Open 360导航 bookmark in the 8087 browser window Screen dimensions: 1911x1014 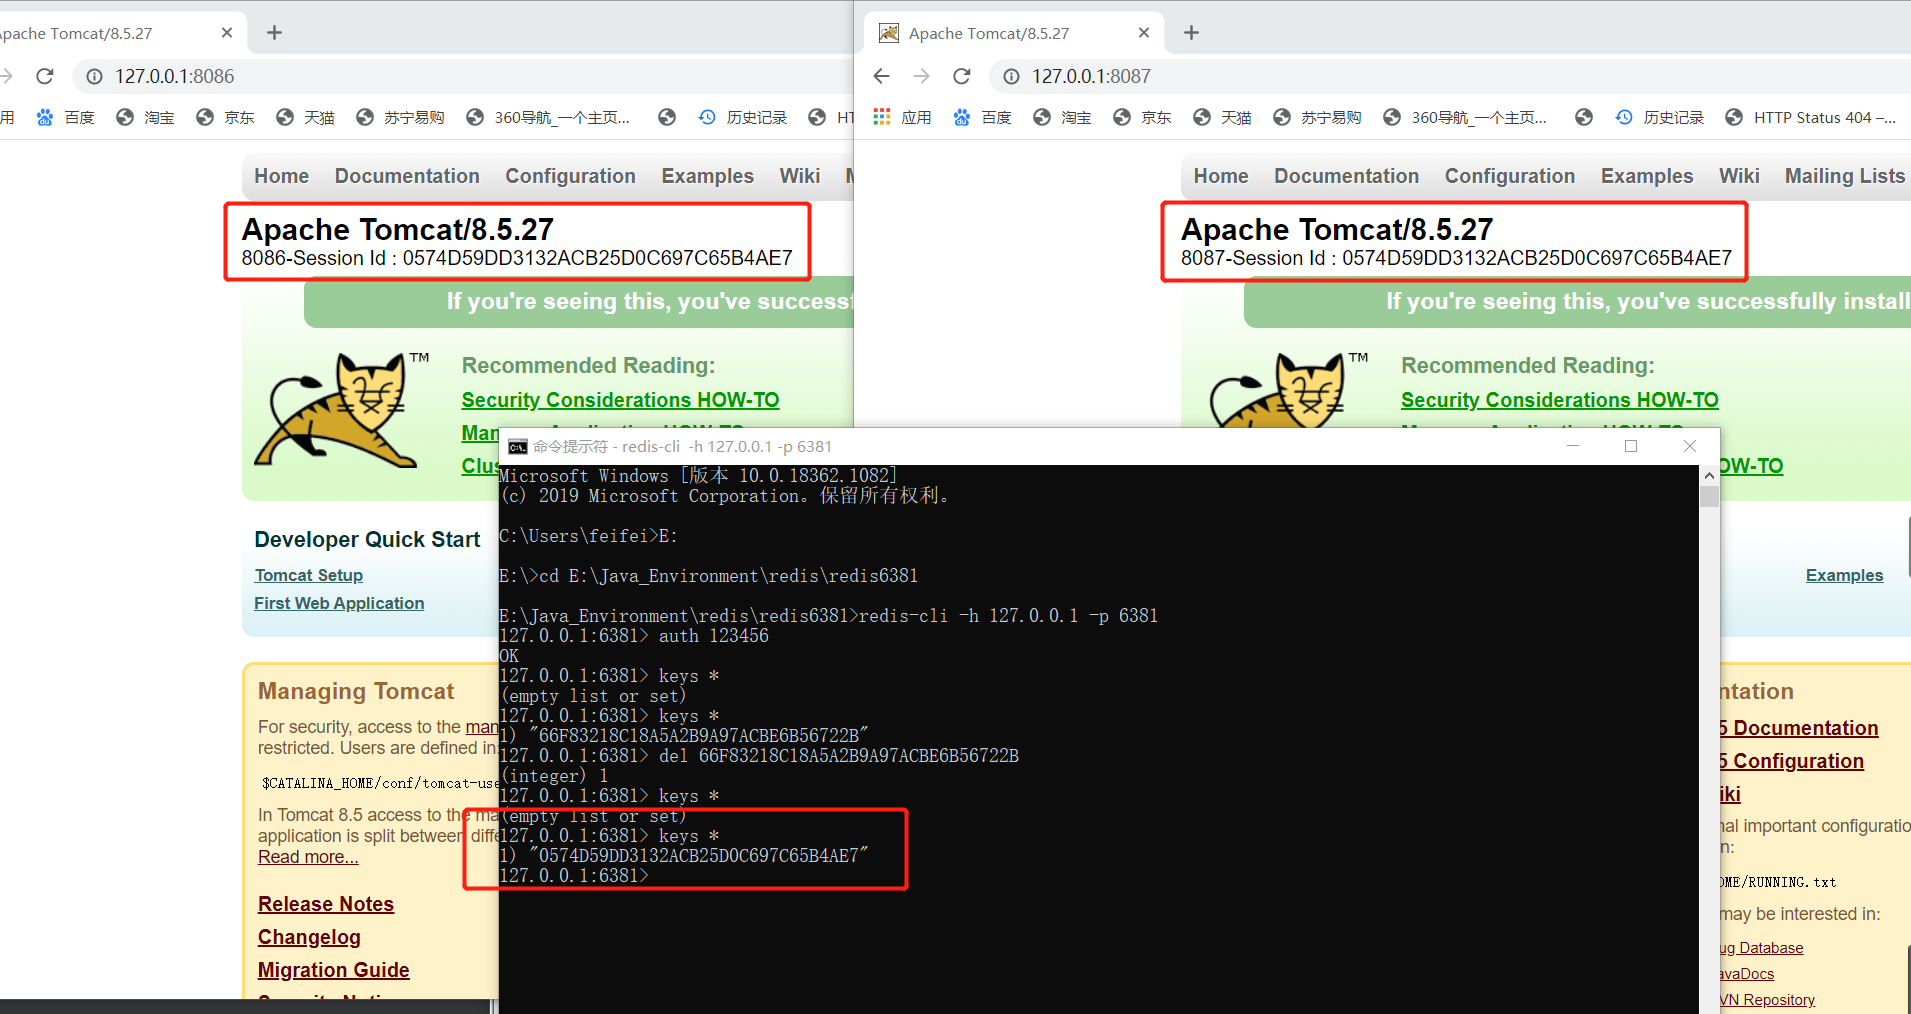coord(1465,117)
